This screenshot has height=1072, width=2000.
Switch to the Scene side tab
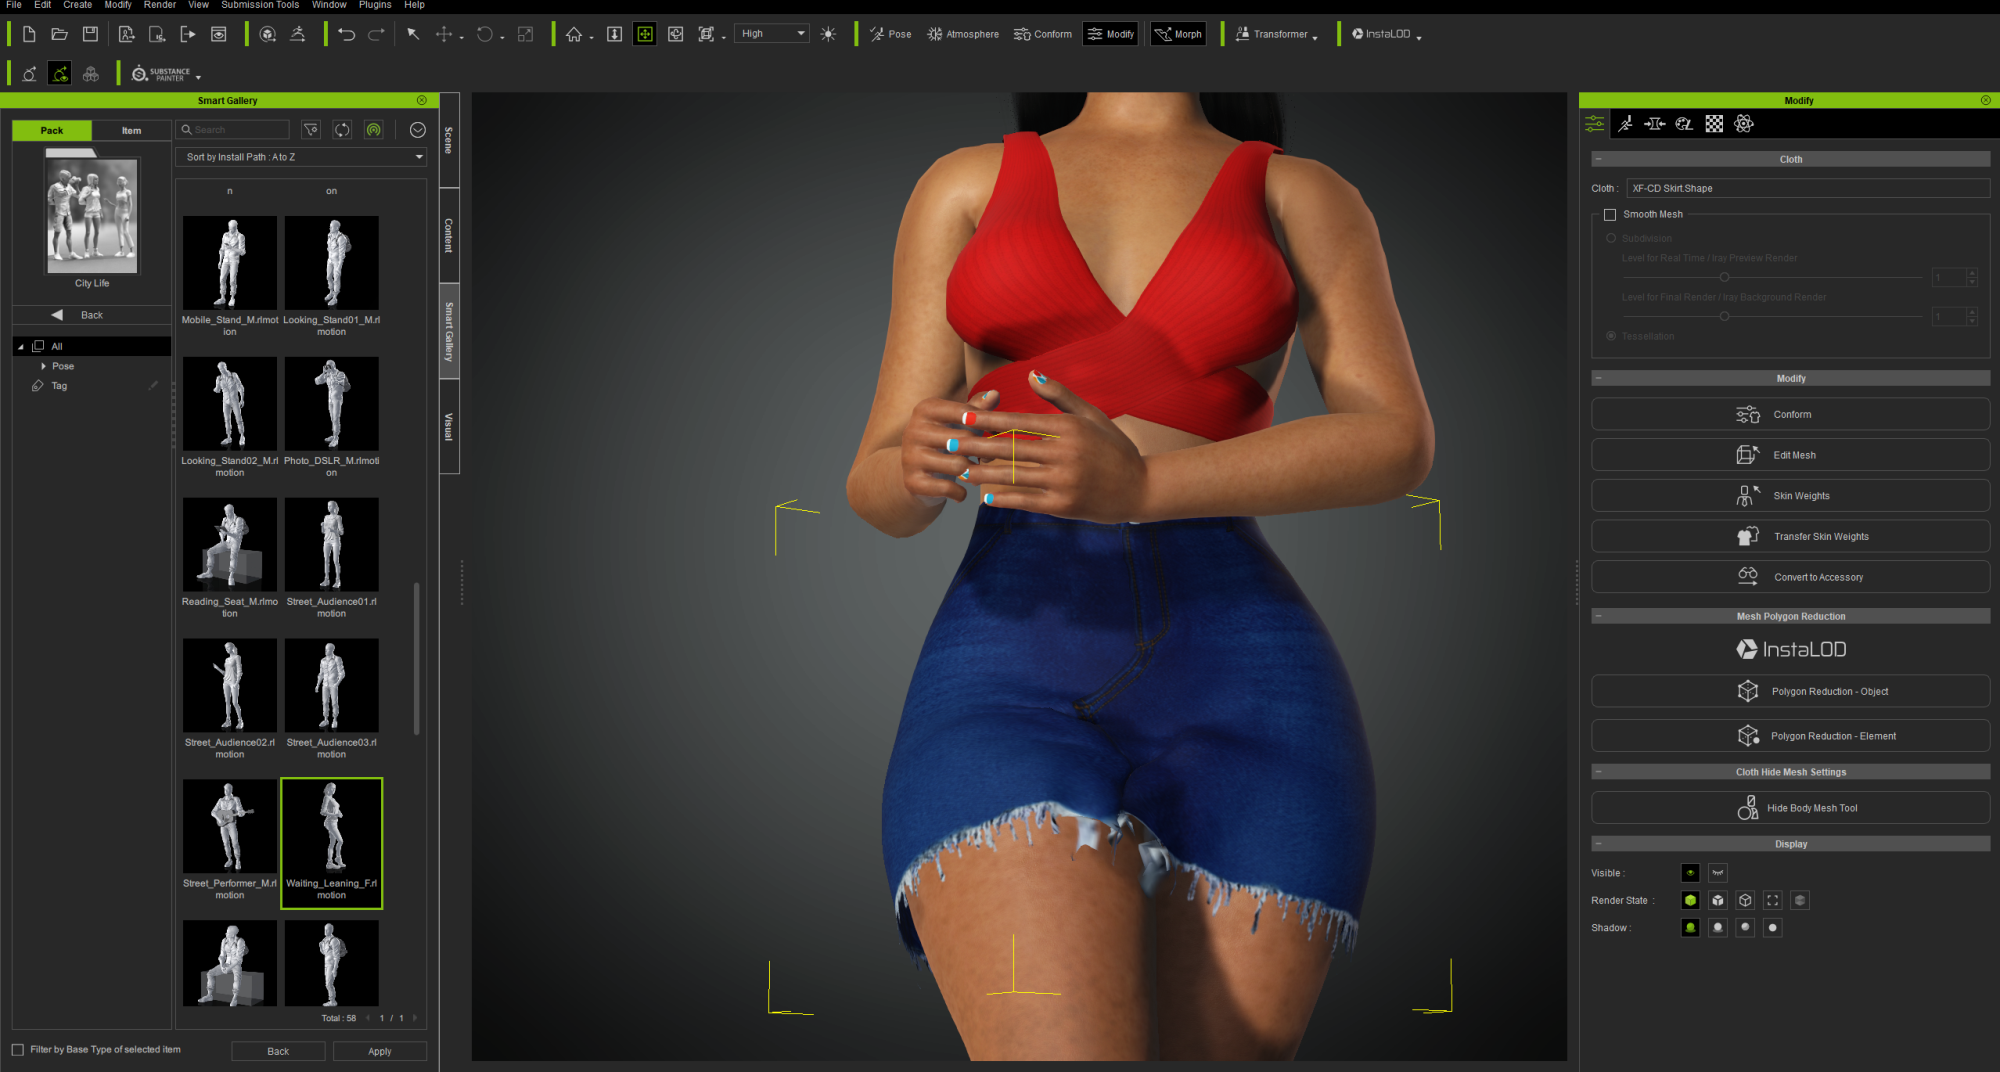[x=449, y=140]
